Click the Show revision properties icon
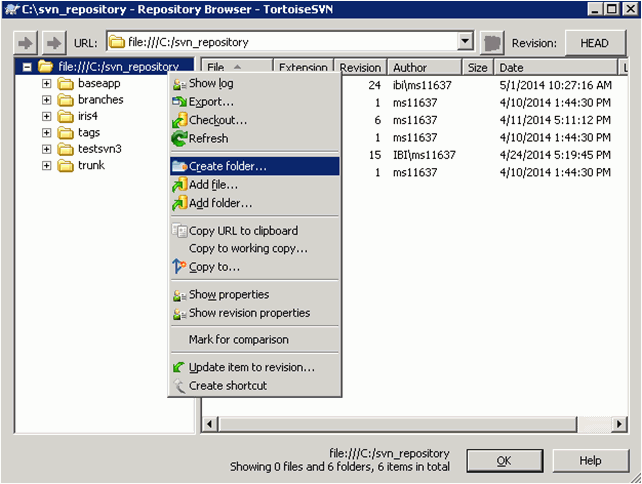Screen dimensions: 642x484 tap(179, 313)
